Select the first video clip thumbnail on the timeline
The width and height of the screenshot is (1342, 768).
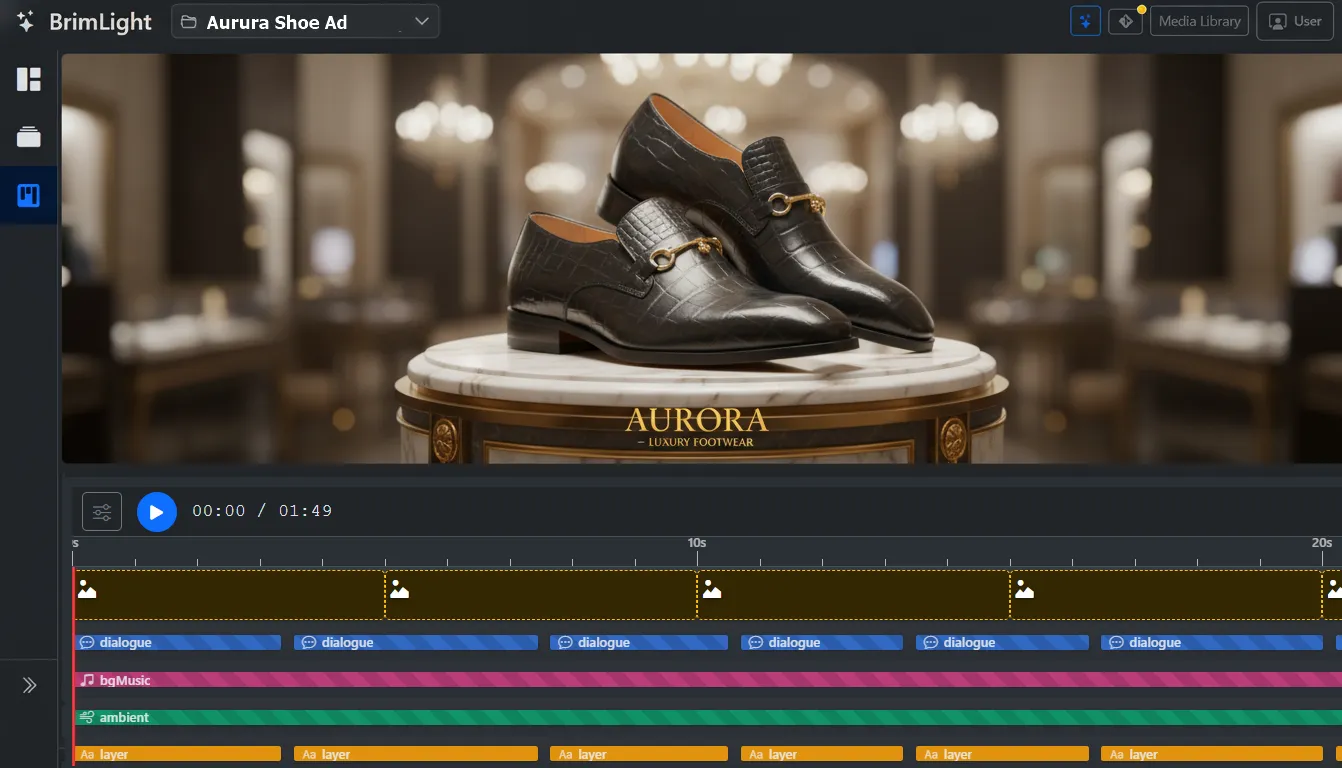pos(228,594)
